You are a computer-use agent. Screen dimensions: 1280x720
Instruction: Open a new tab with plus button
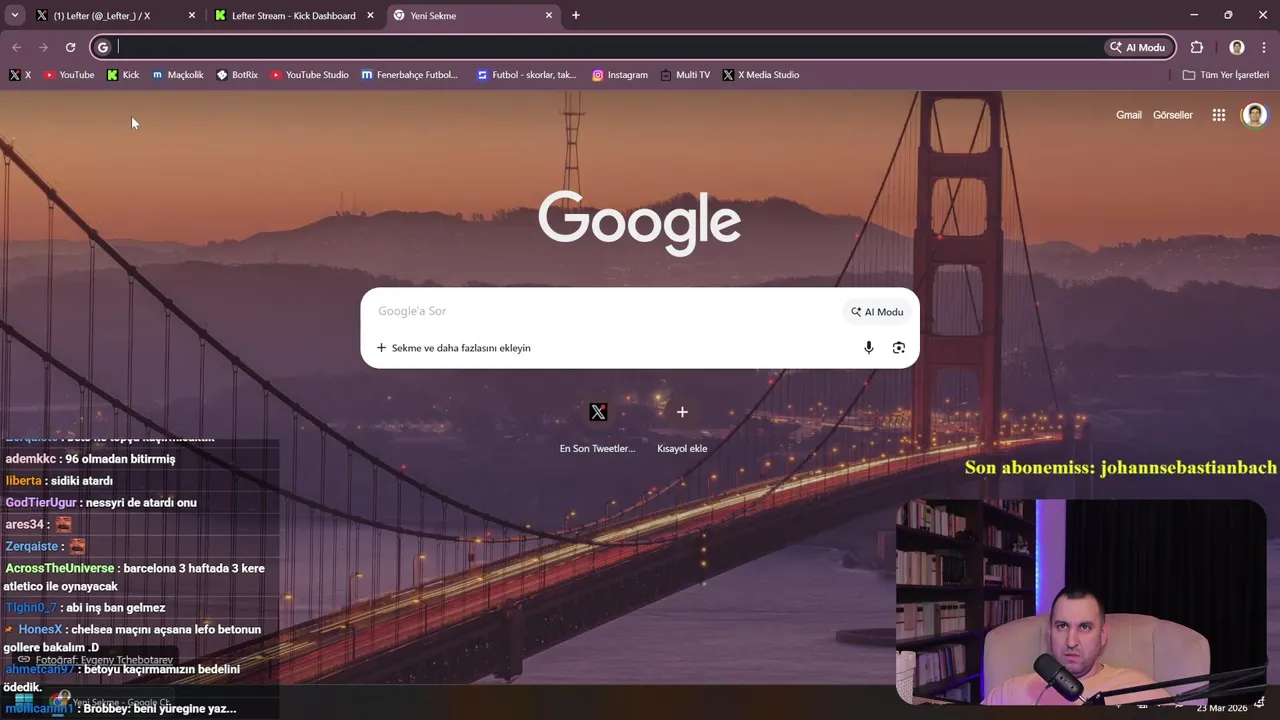point(576,15)
